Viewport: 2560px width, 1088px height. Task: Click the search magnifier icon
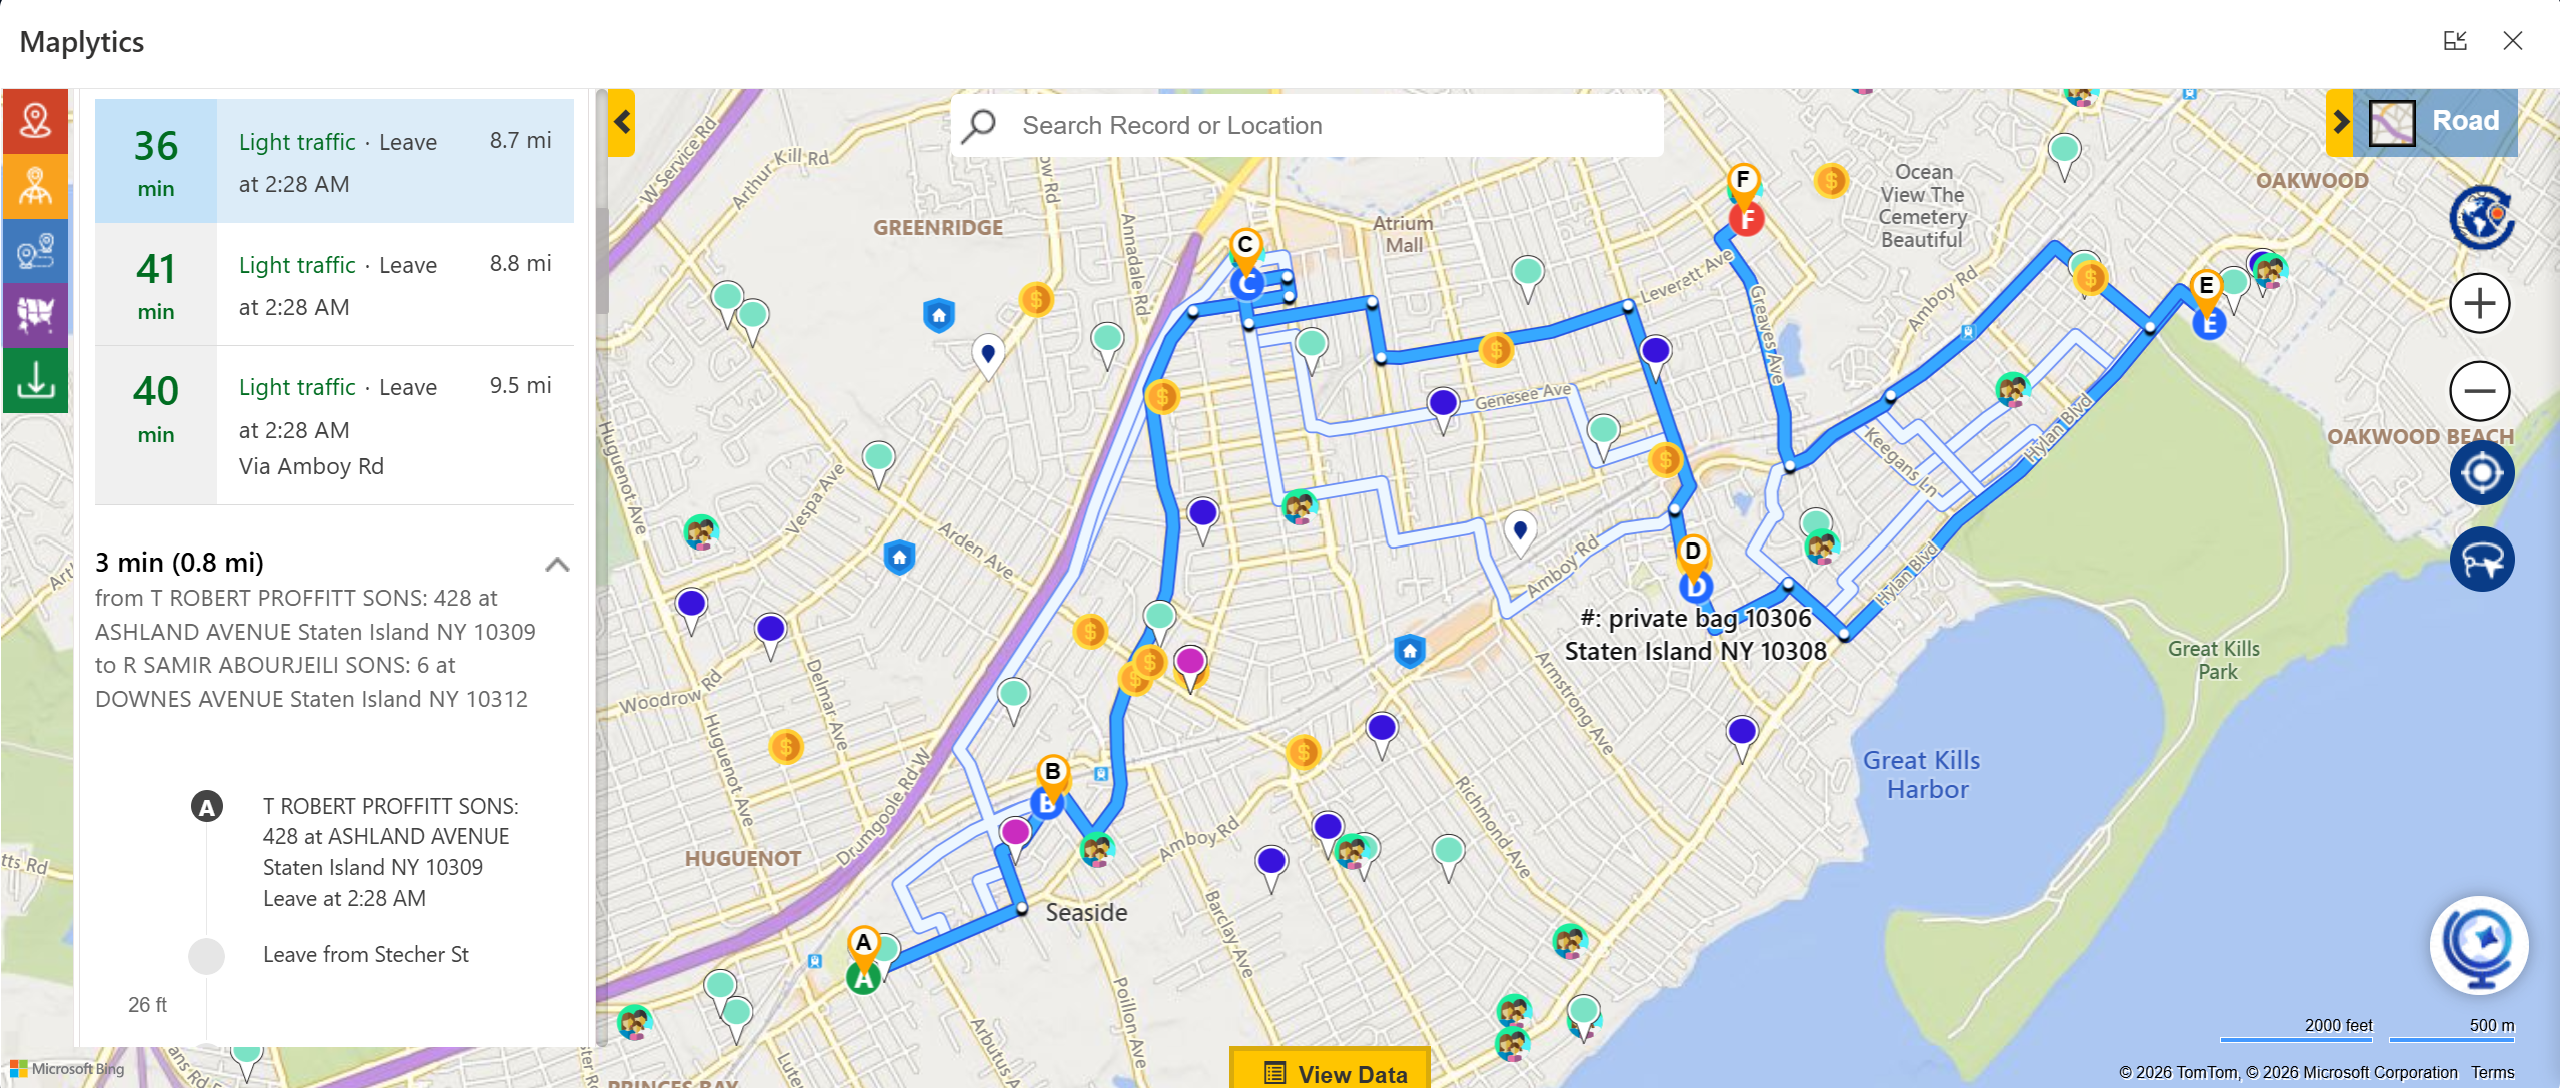(x=979, y=125)
